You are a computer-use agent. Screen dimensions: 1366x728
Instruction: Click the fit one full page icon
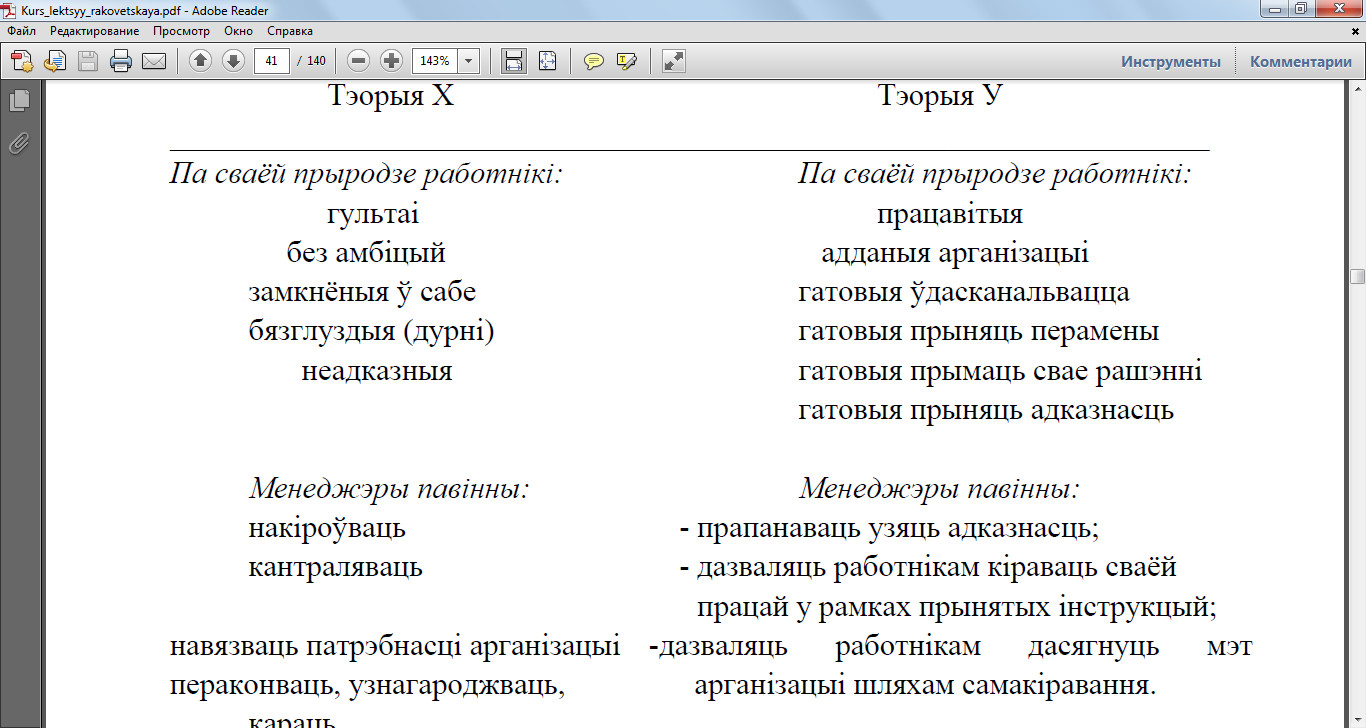click(547, 61)
